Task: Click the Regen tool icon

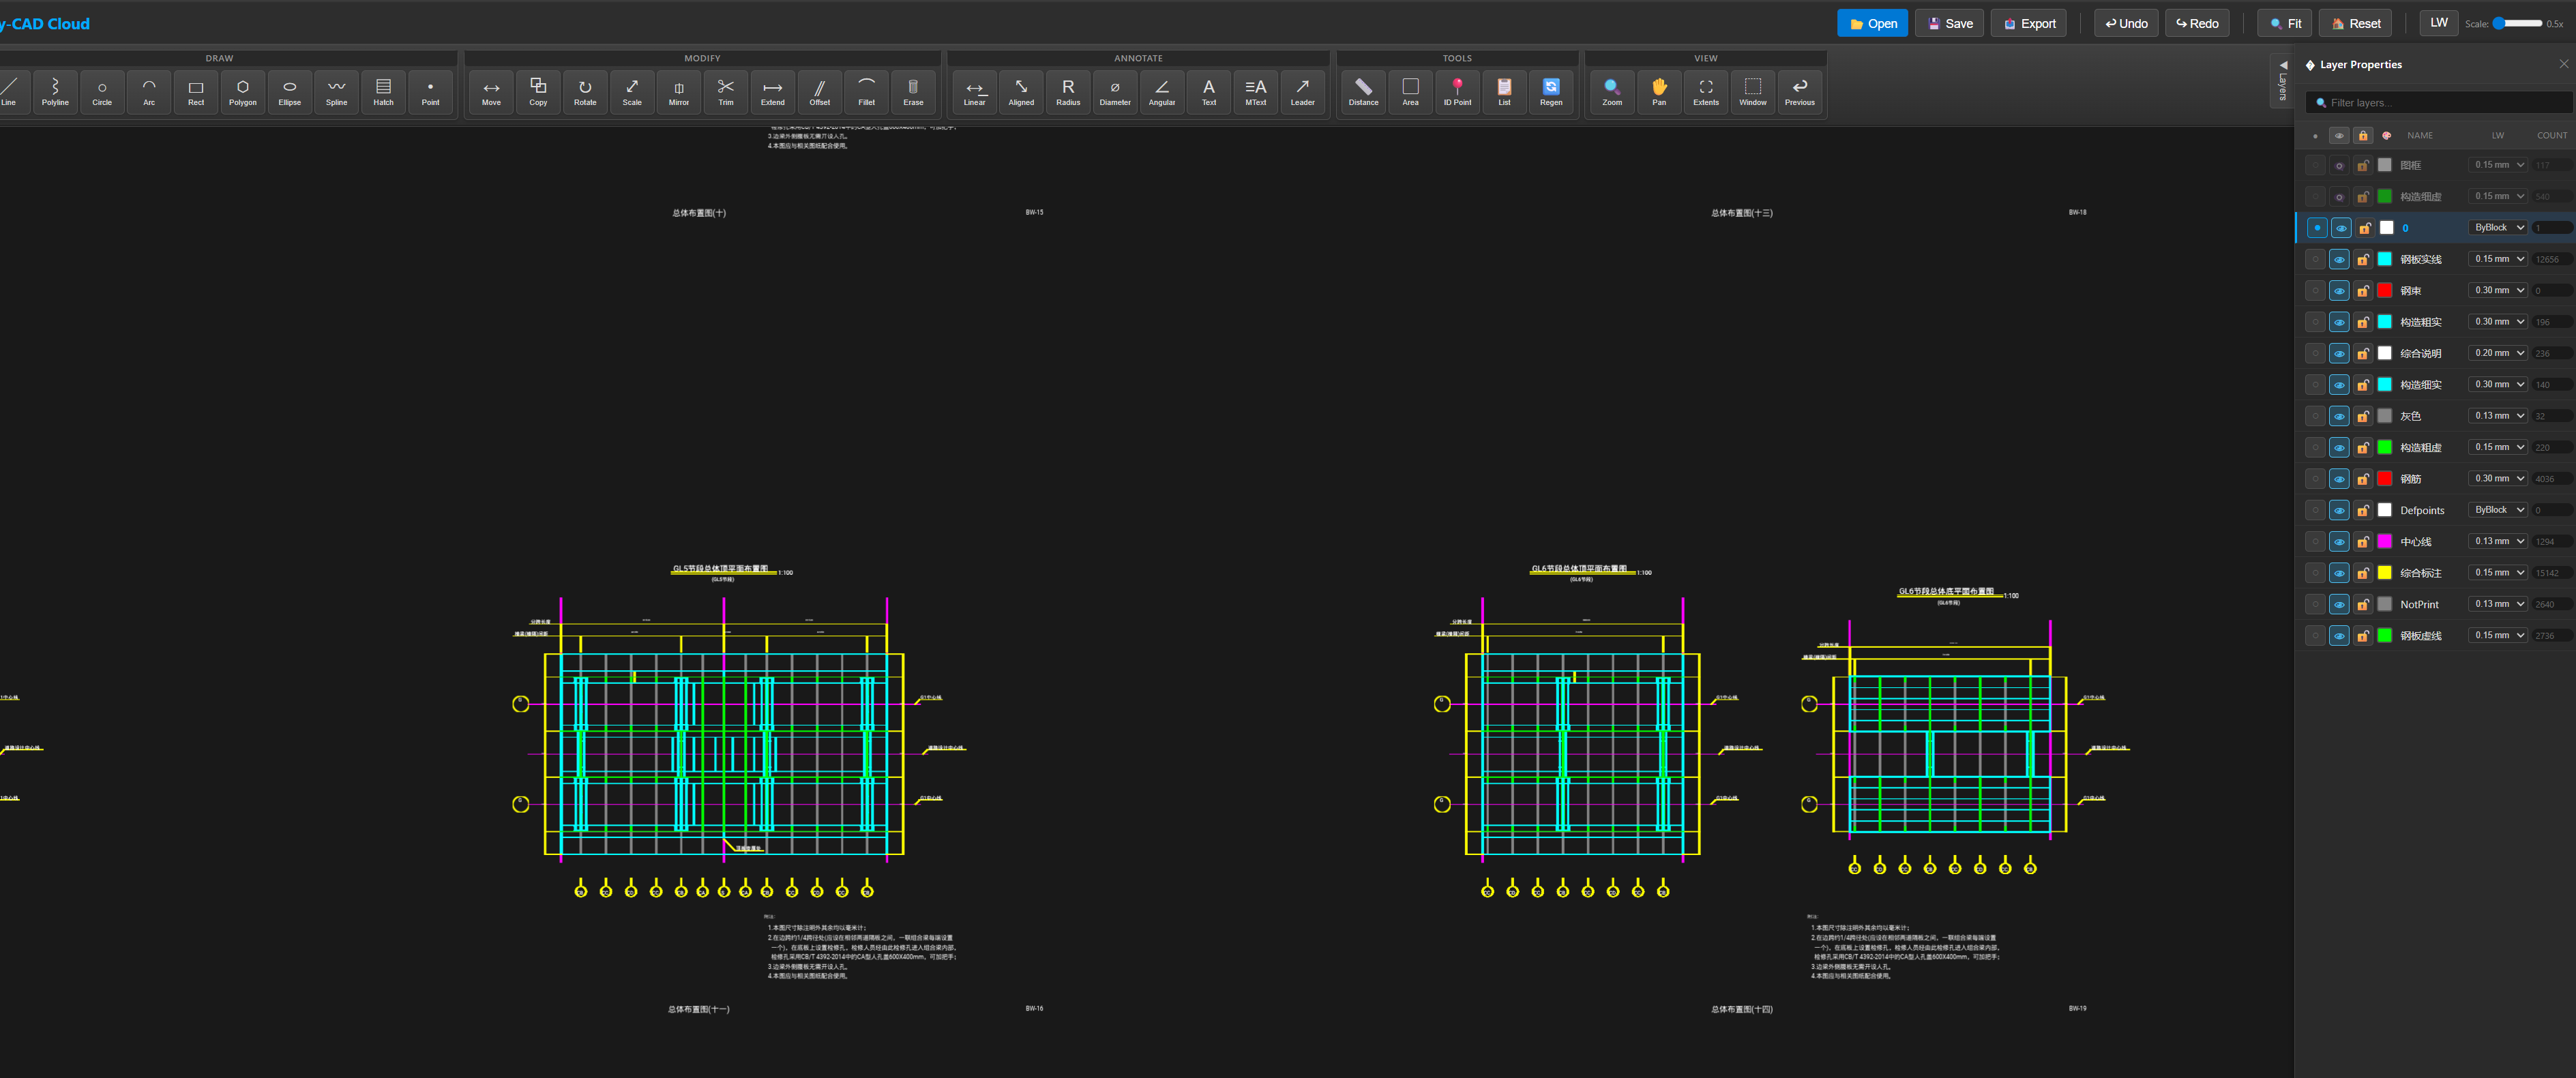Action: [1550, 91]
